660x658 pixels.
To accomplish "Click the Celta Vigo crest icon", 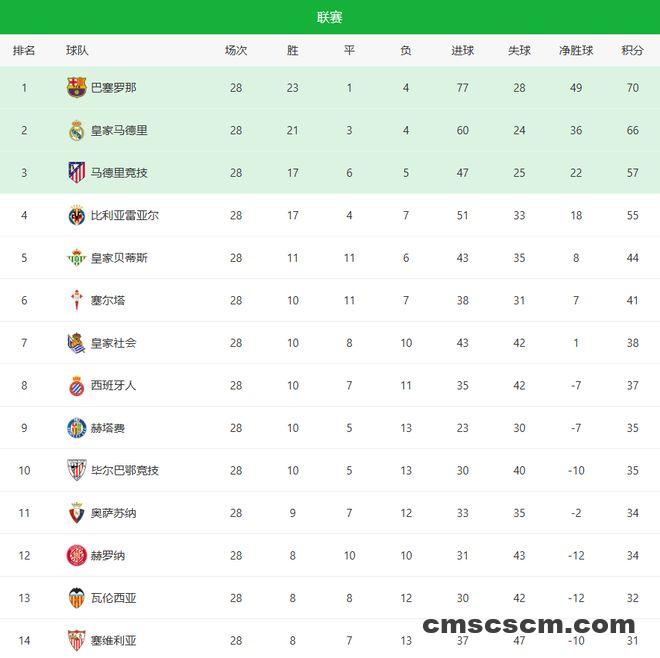I will (x=76, y=300).
